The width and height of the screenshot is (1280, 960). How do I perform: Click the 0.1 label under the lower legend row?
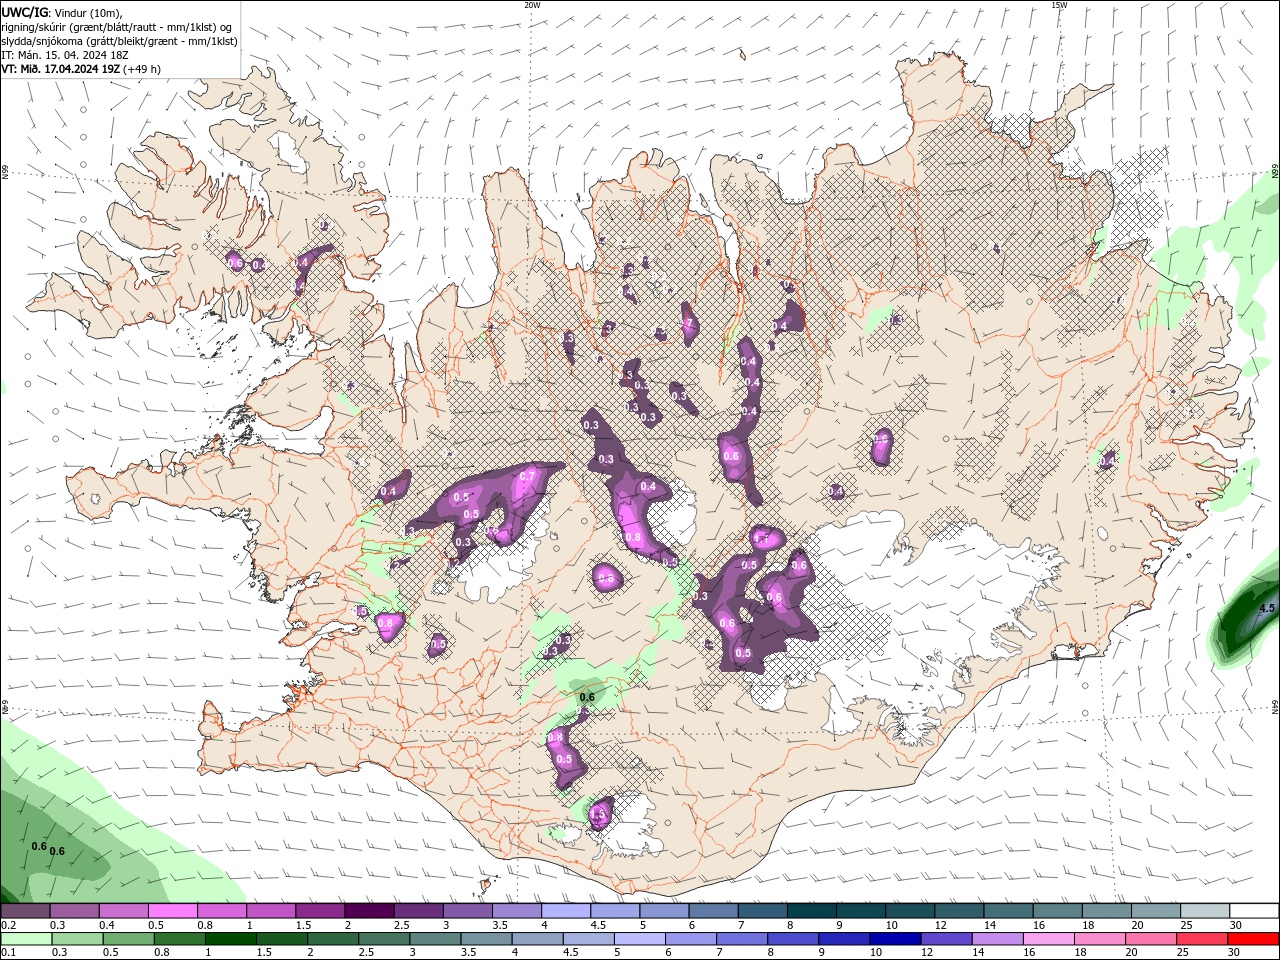[x=8, y=953]
